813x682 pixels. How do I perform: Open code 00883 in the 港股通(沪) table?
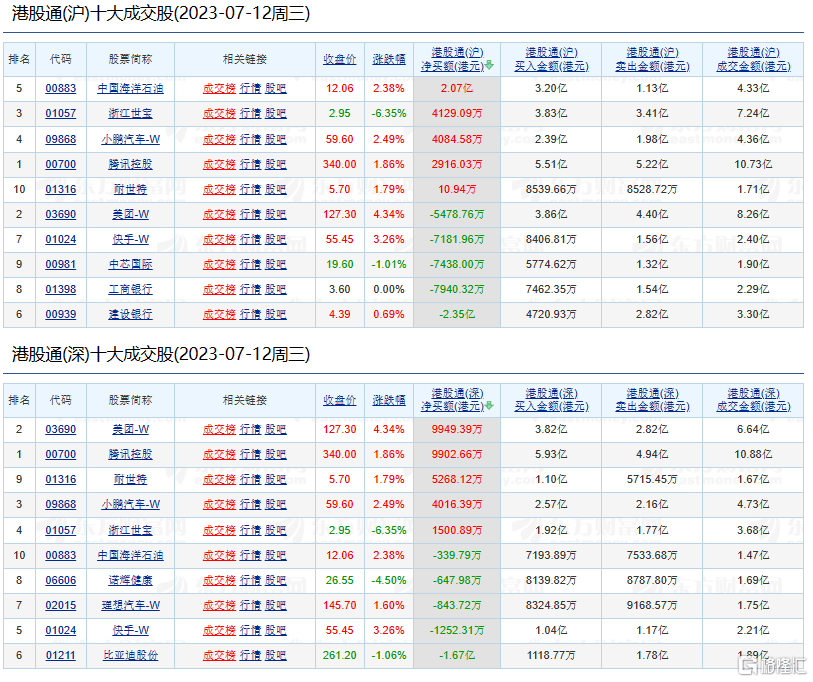click(x=61, y=88)
